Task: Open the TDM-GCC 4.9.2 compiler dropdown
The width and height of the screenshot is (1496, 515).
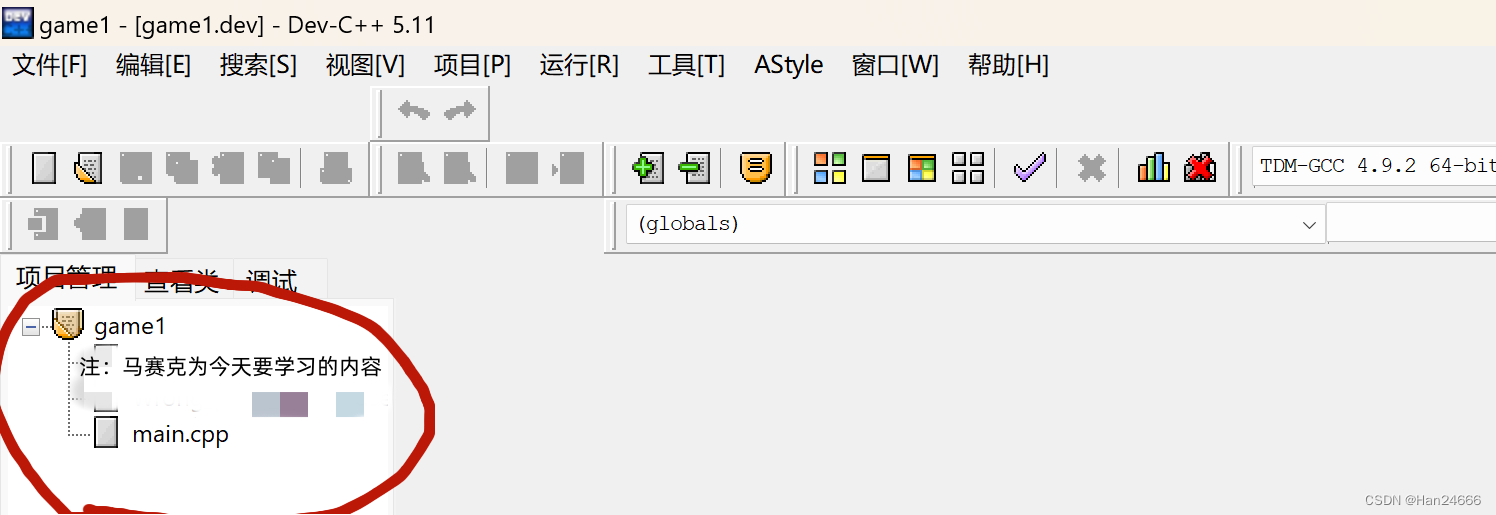Action: [1373, 166]
